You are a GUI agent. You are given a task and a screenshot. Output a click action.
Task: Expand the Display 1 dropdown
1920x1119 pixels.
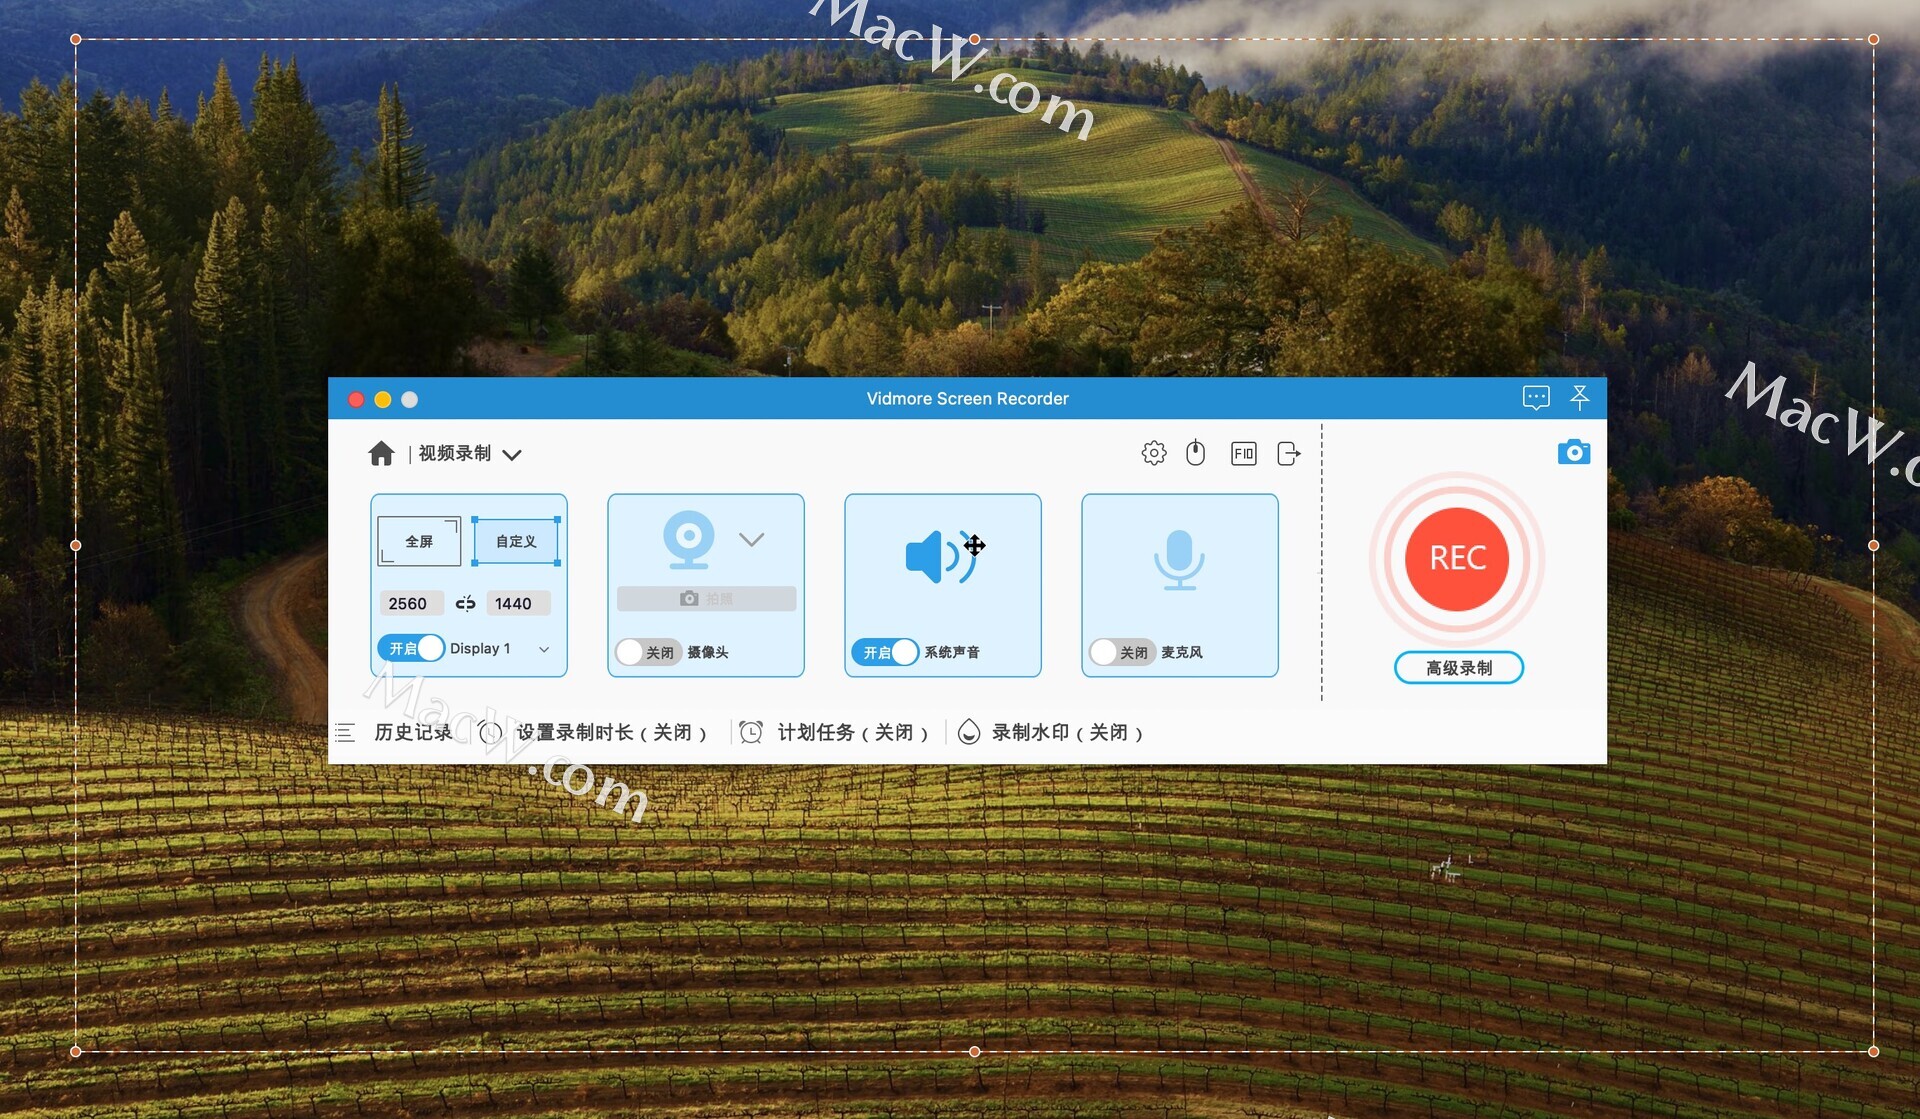pos(544,649)
